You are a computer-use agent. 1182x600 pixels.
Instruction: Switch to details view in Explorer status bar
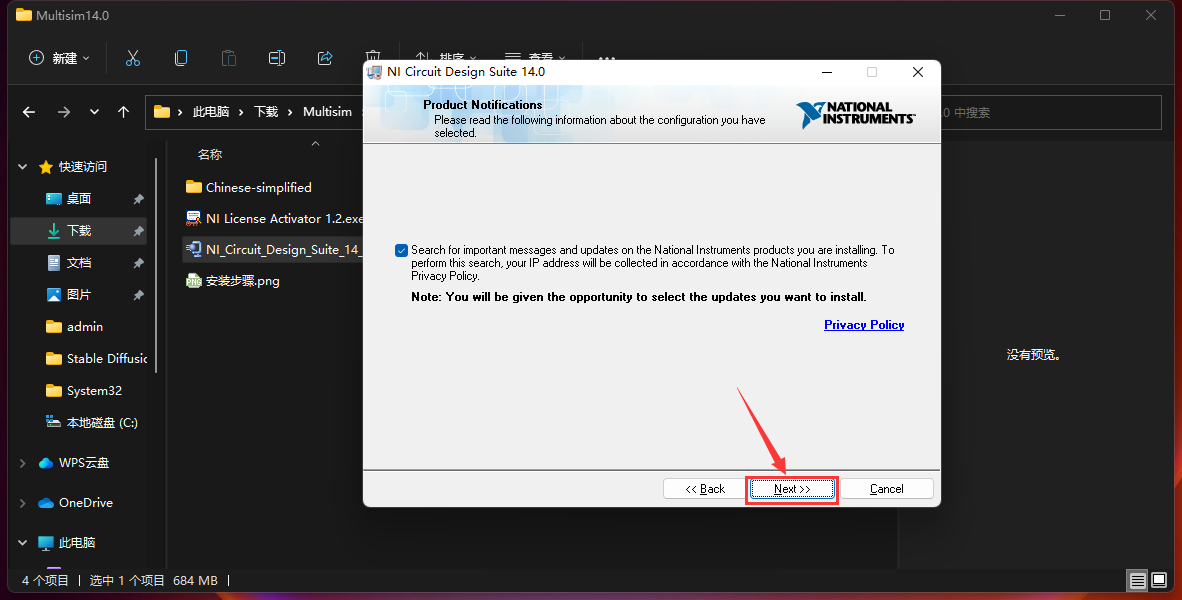click(1138, 580)
